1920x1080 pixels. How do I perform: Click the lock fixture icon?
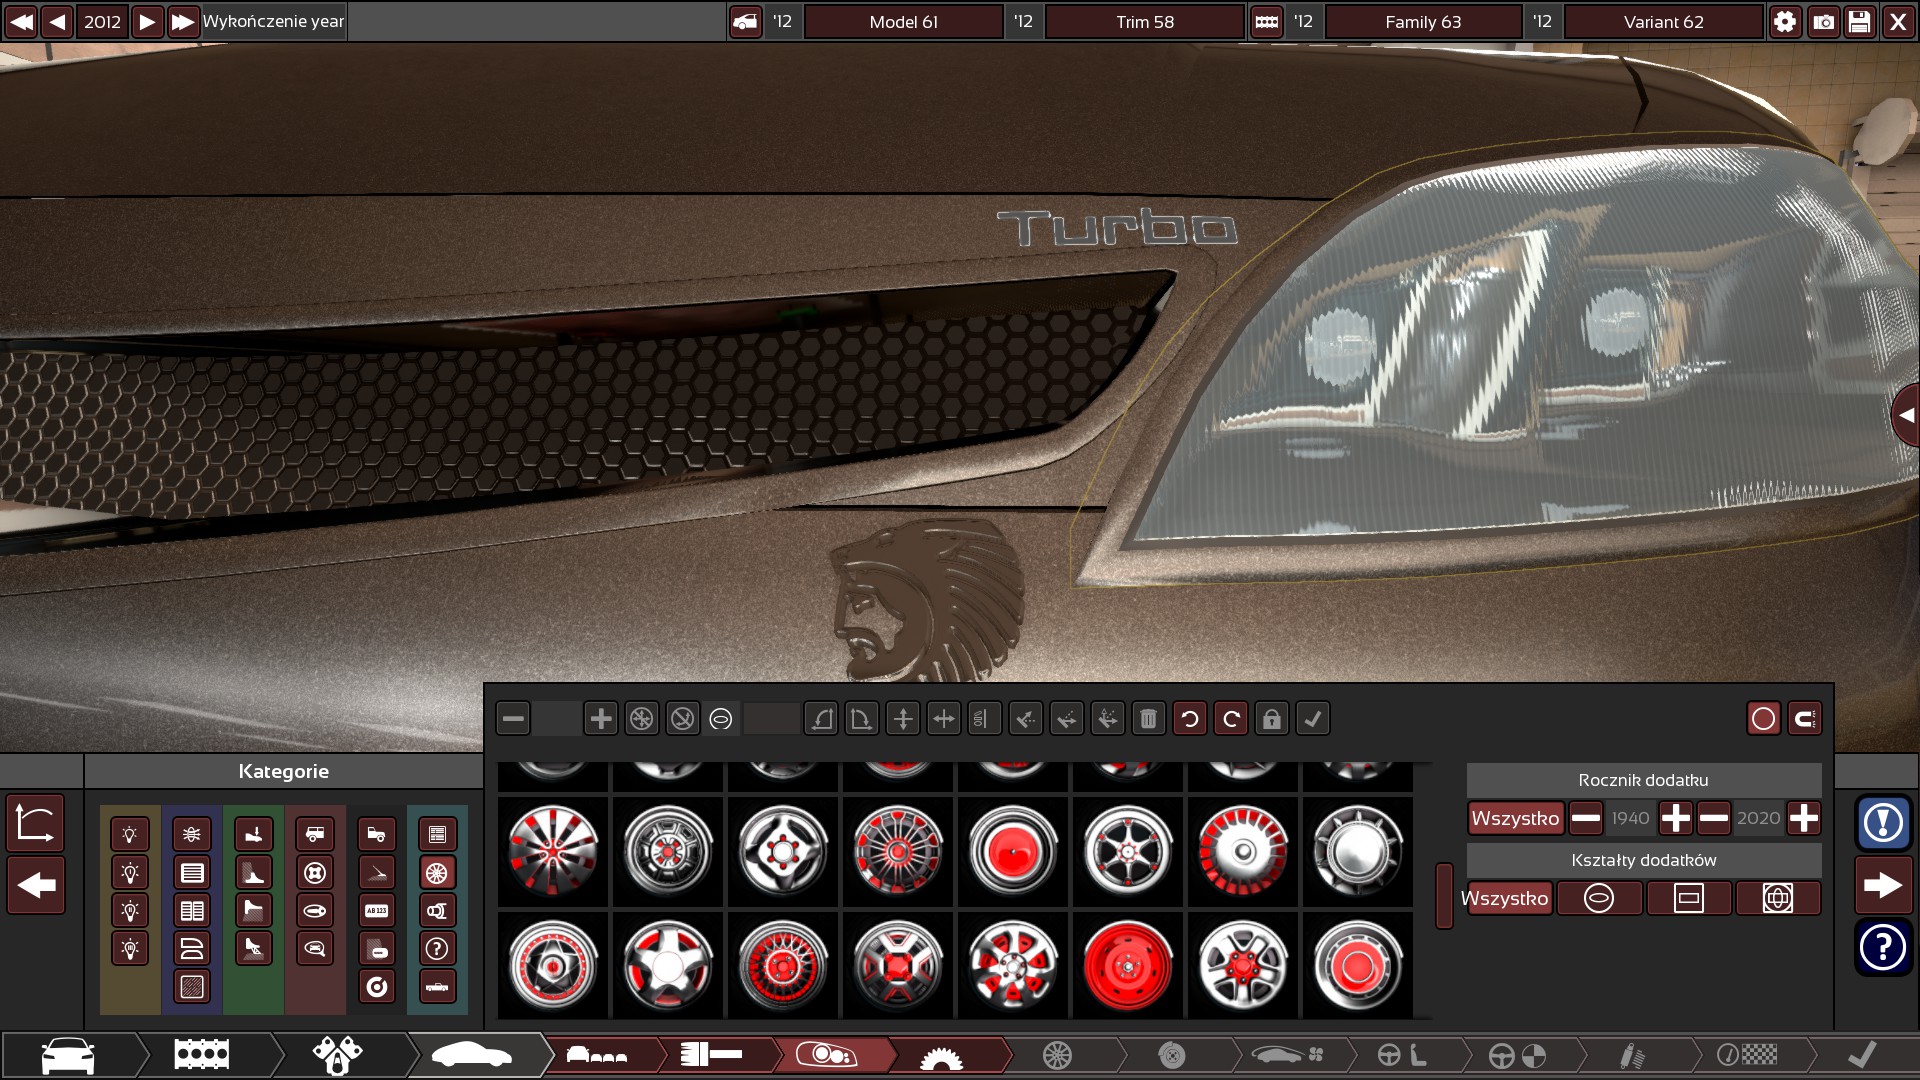tap(1271, 719)
